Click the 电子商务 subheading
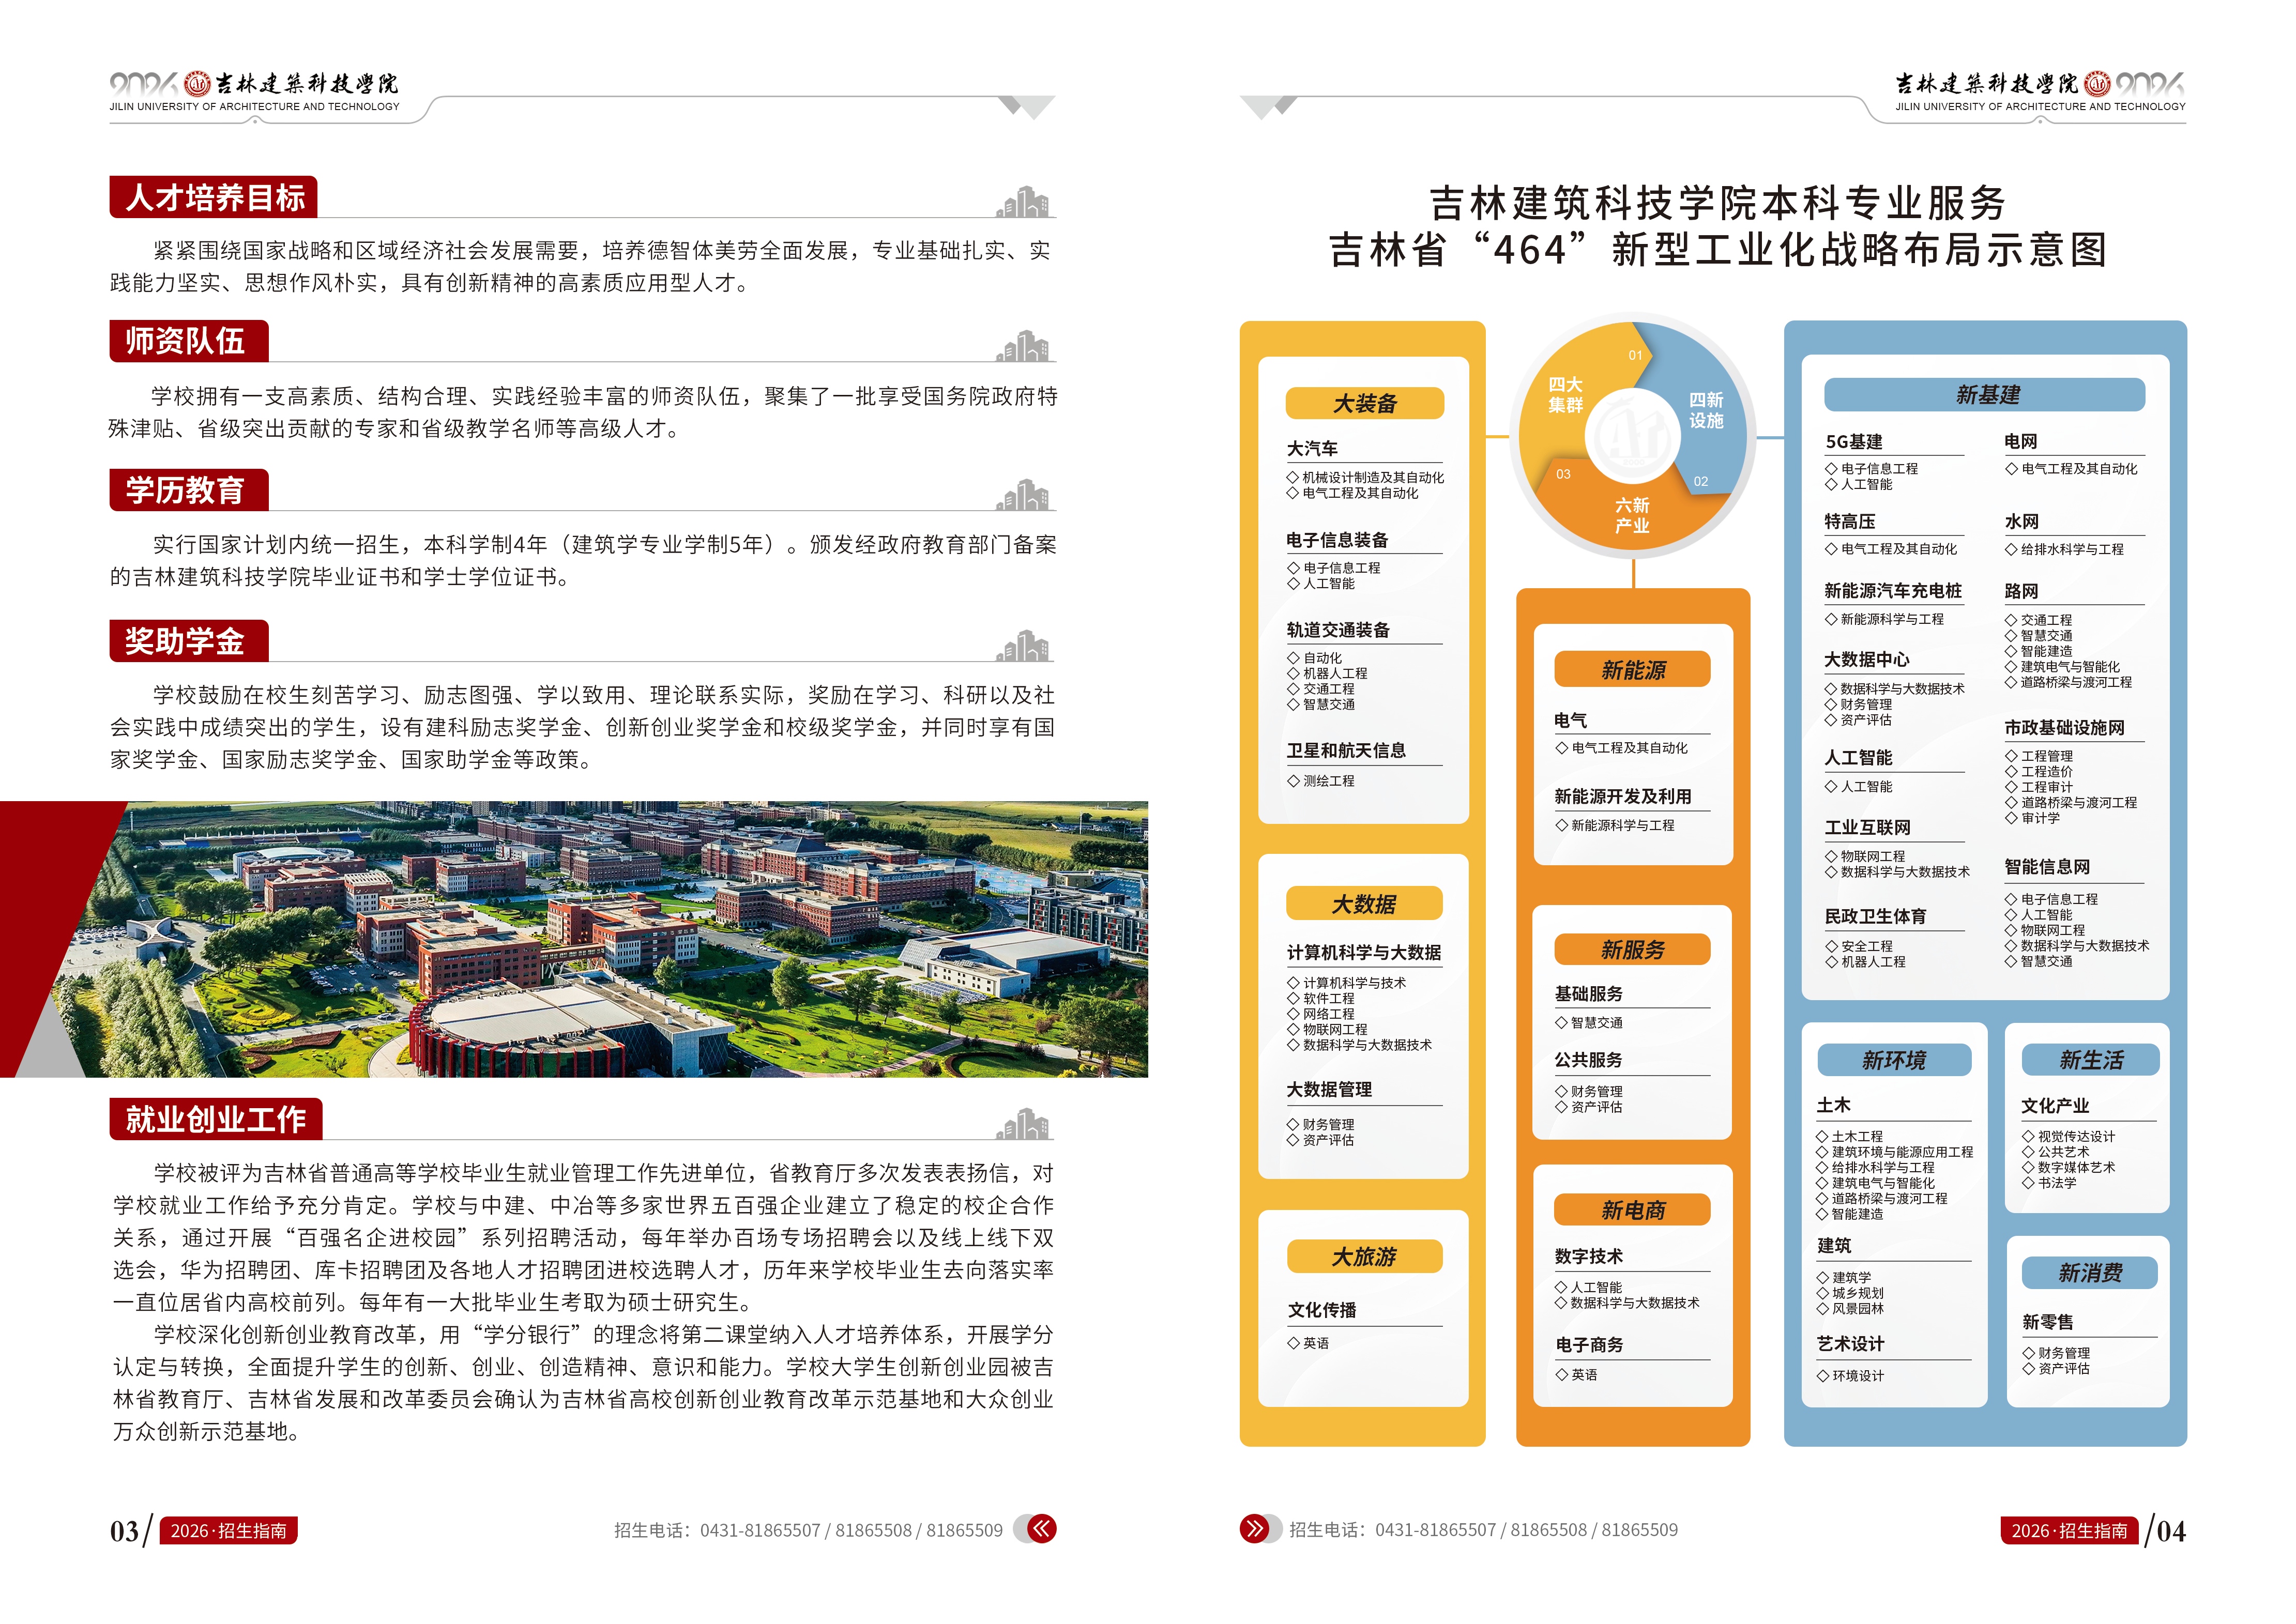Screen dimensions: 2296x1624 point(1588,1345)
